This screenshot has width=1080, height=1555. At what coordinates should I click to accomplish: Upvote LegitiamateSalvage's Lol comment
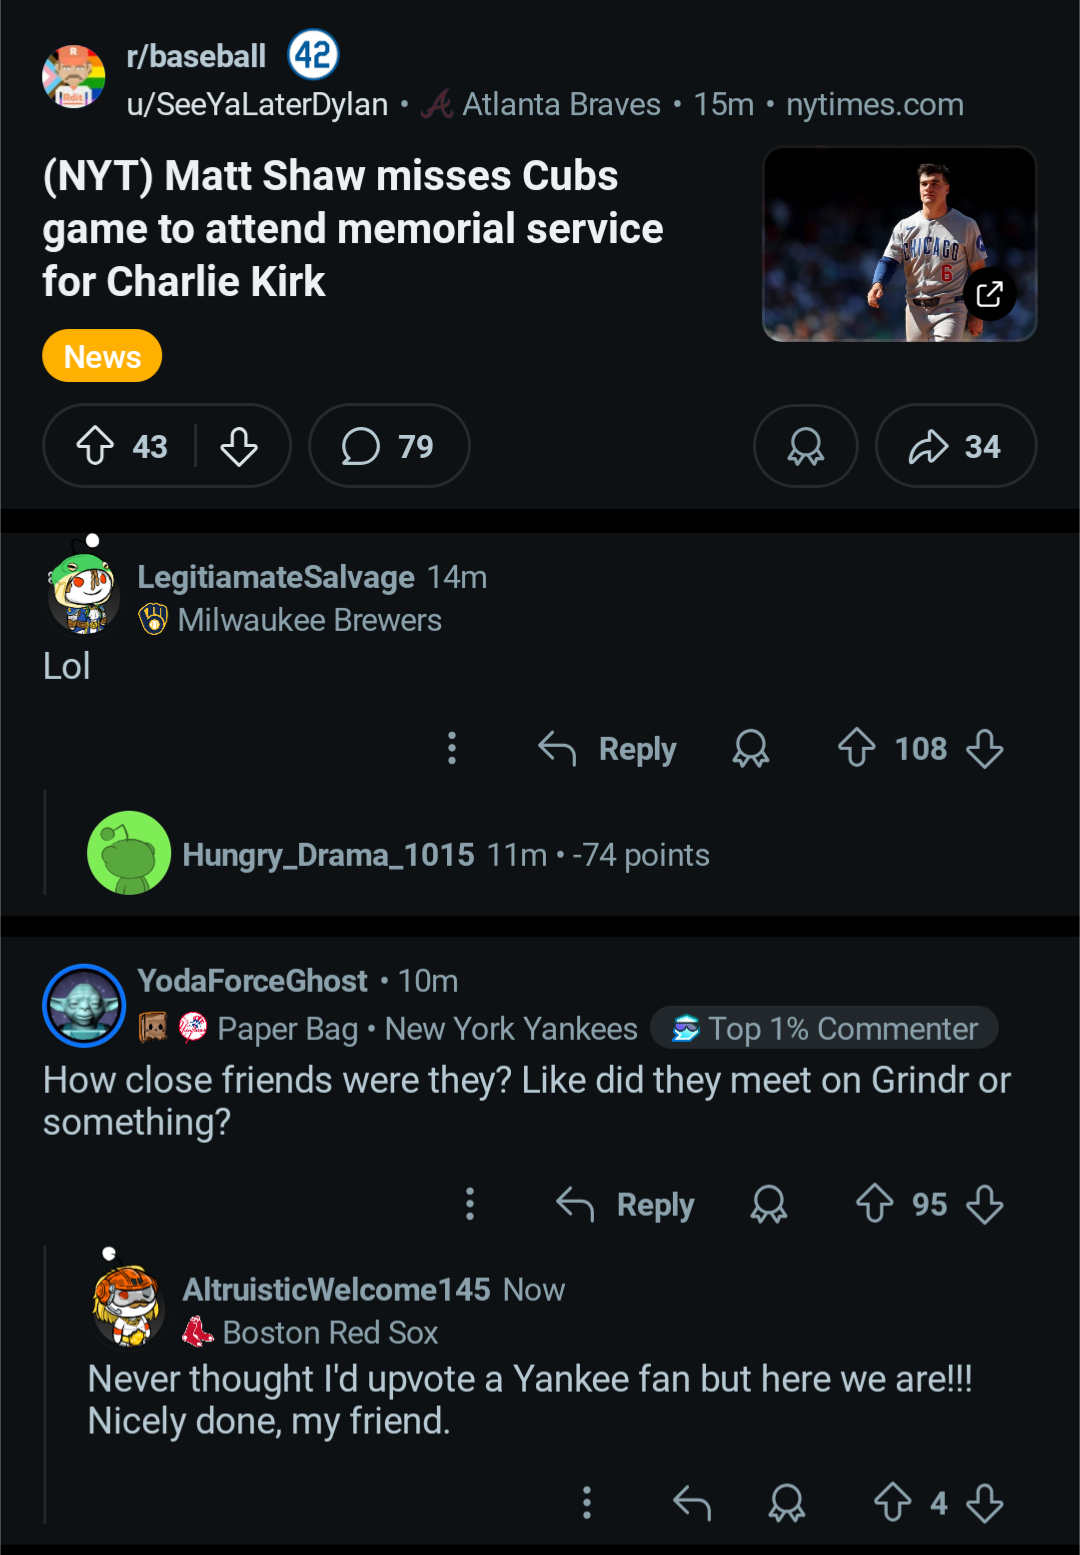(856, 748)
